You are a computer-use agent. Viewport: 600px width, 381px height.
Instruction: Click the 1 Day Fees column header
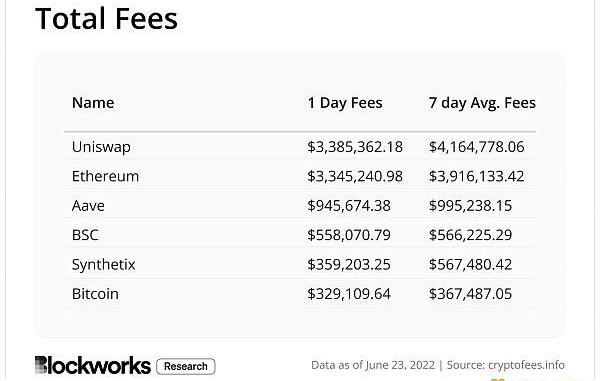[345, 103]
